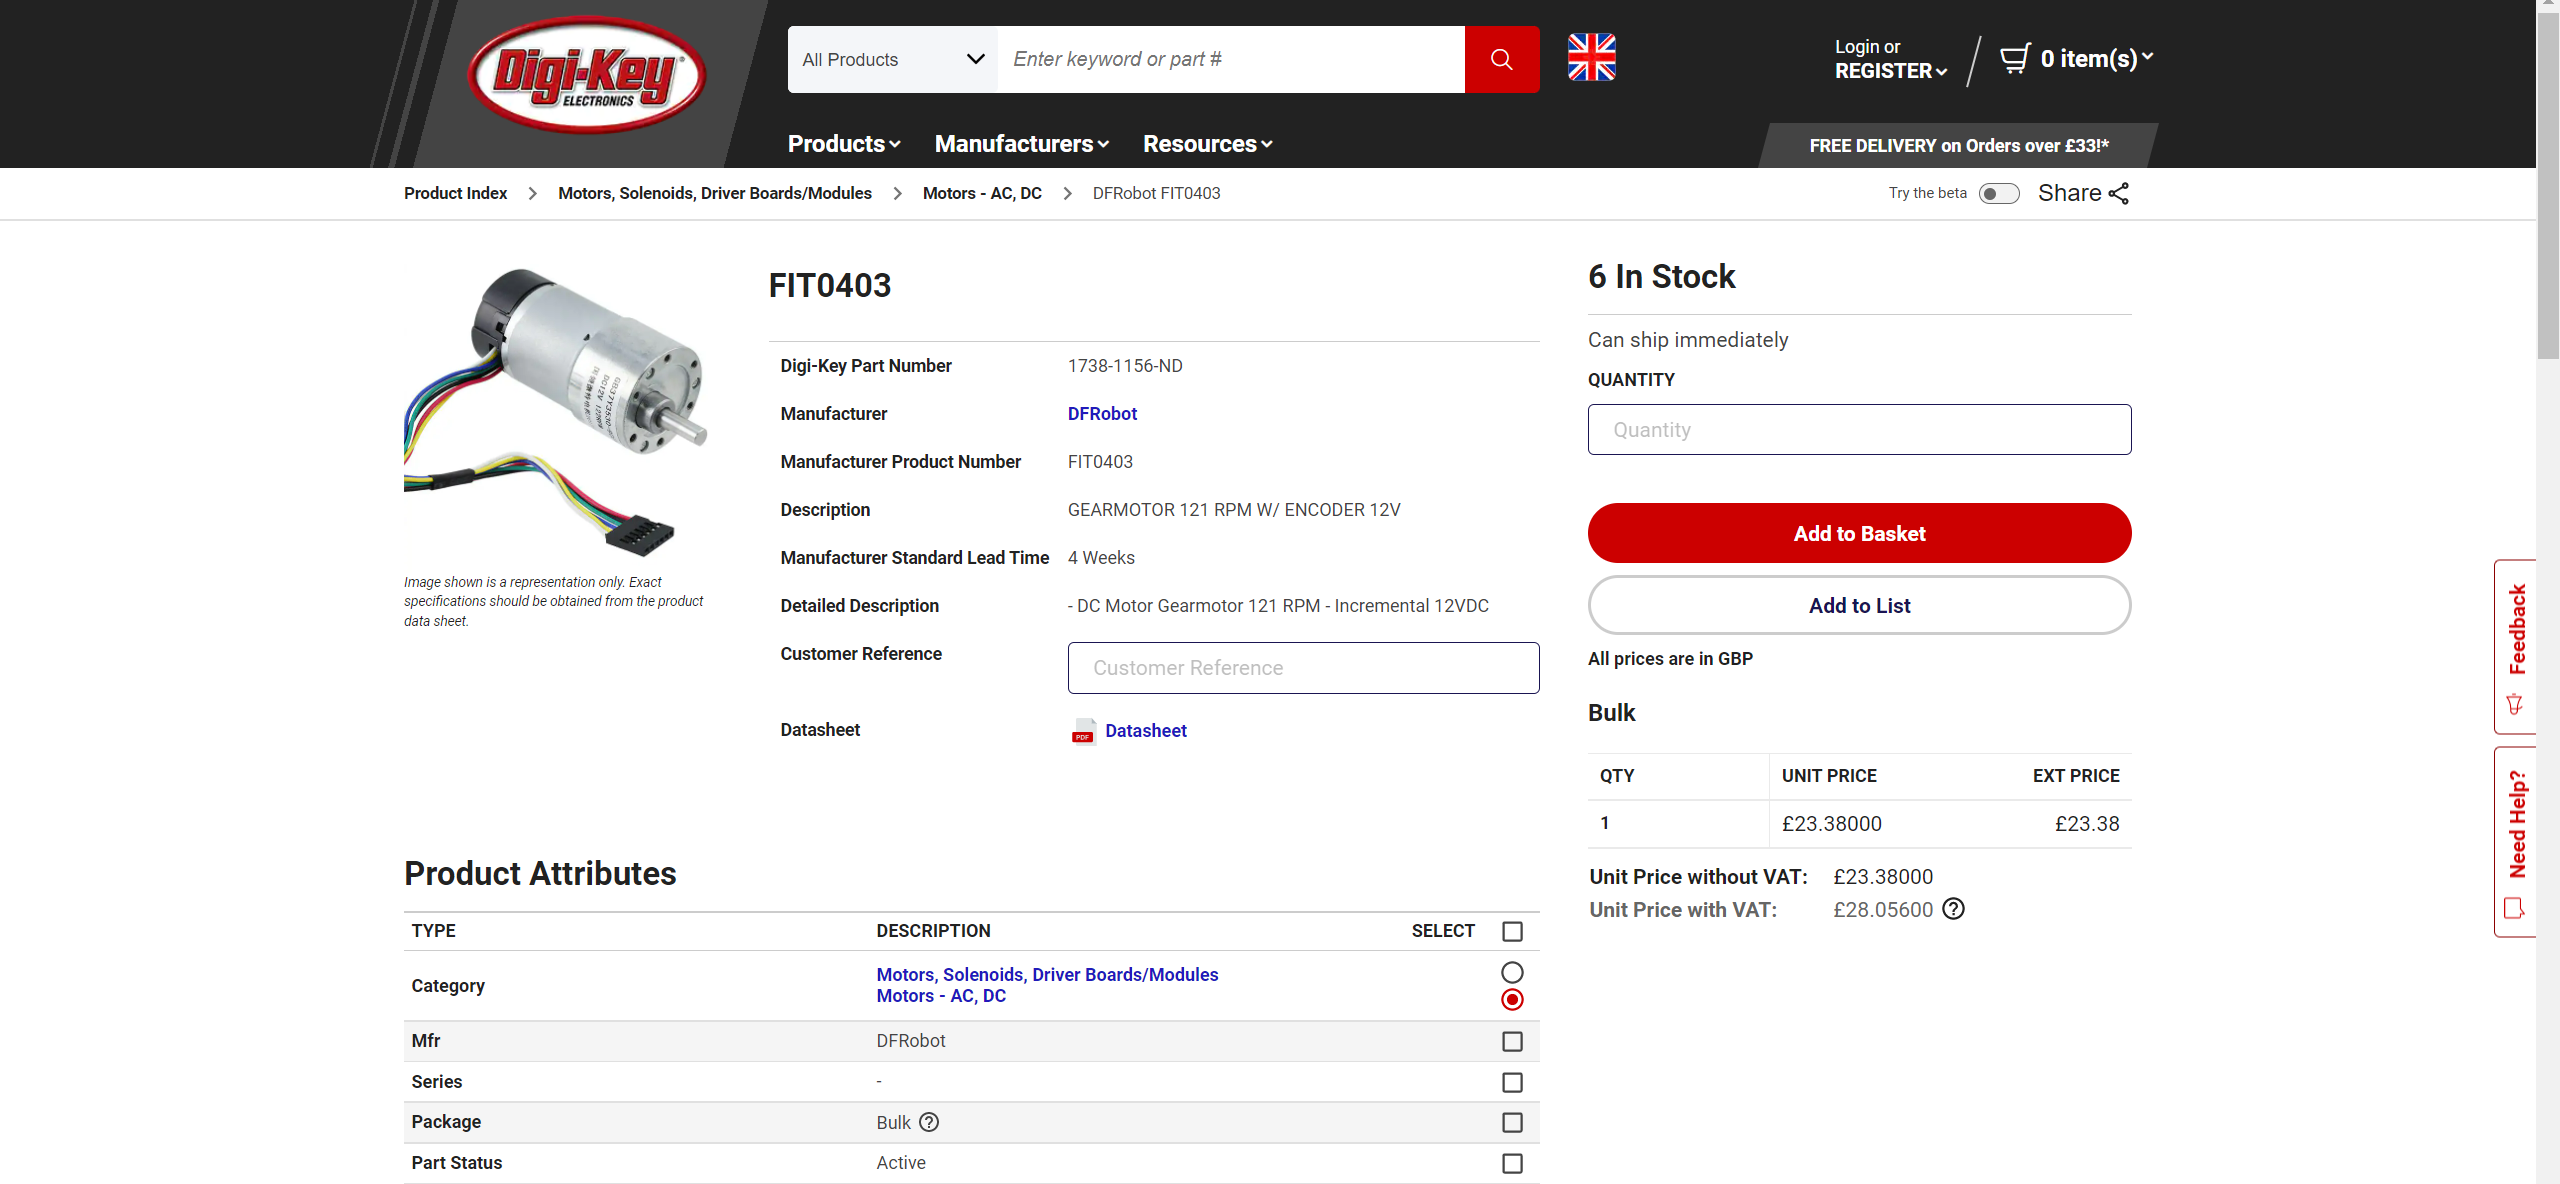Click the FIT0403 manufacturer product number value
2560x1184 pixels.
1100,462
